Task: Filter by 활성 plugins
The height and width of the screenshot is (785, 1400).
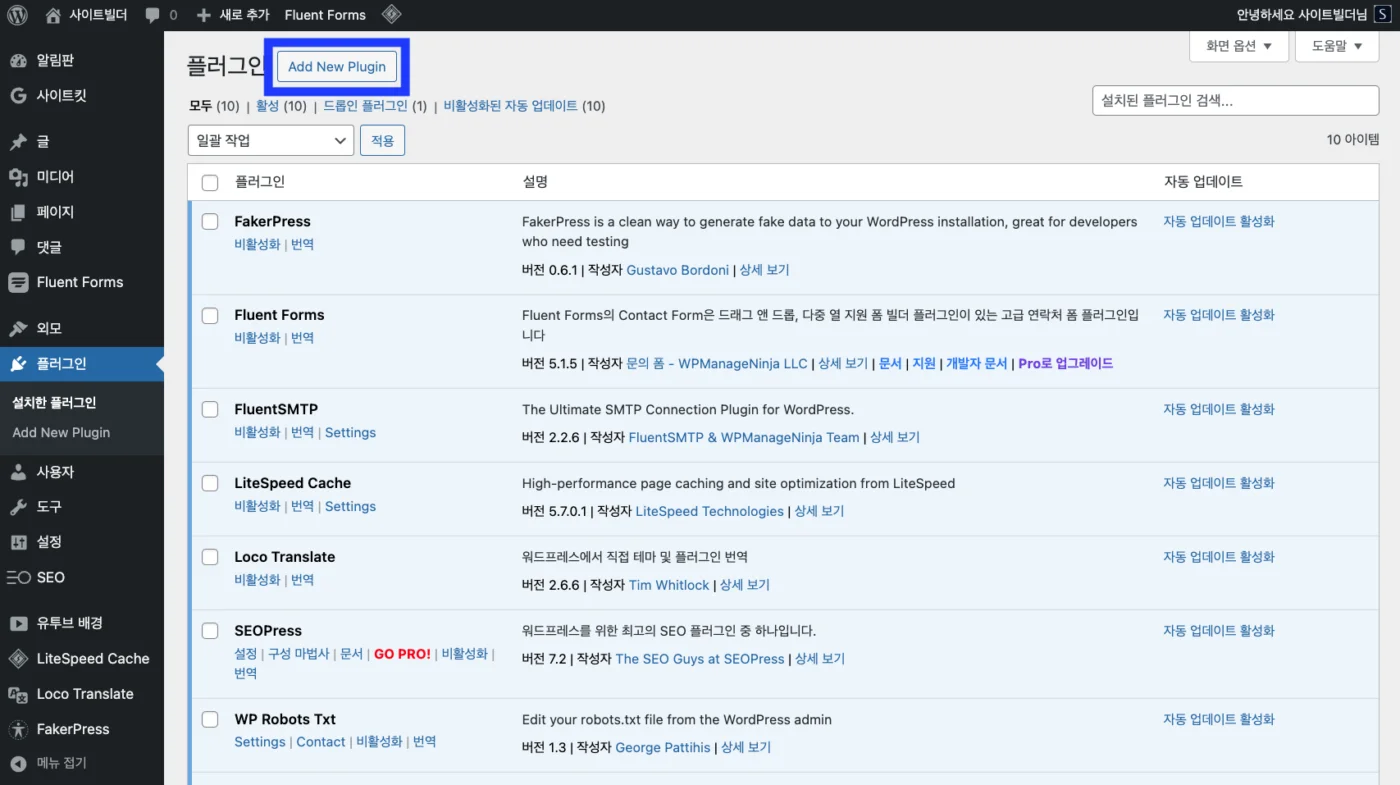Action: point(267,106)
